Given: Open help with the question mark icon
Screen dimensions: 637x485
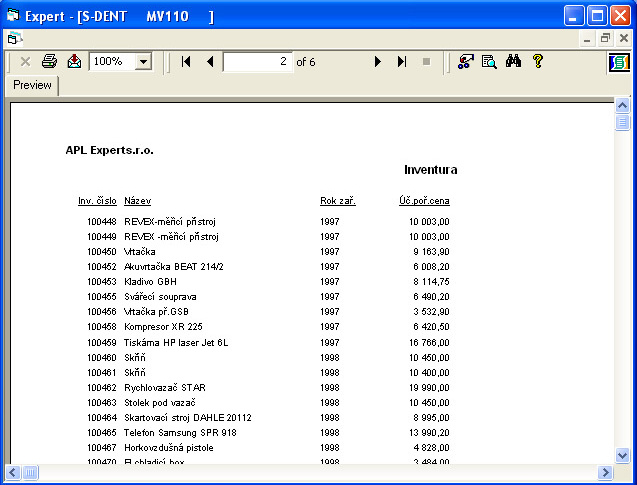Looking at the screenshot, I should tap(538, 61).
